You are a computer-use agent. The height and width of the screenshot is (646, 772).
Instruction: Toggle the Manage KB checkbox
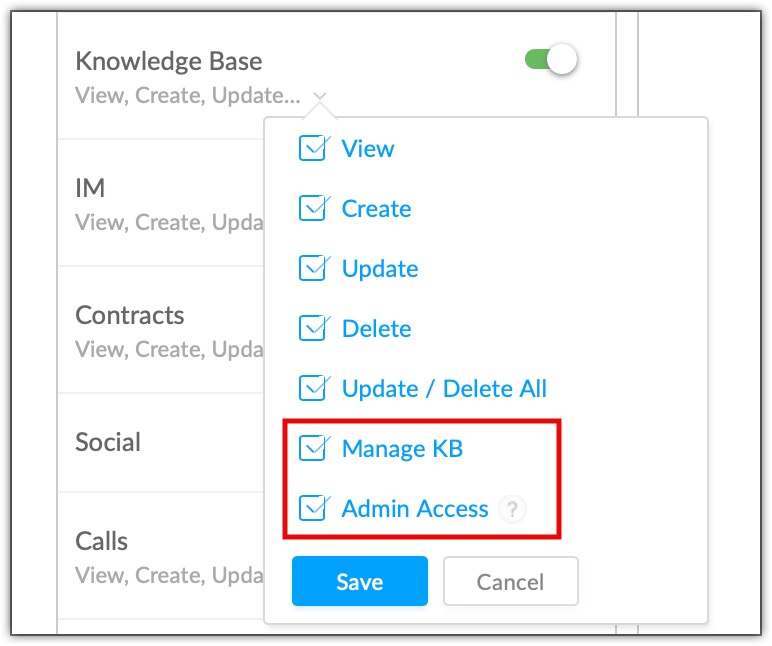[x=313, y=448]
